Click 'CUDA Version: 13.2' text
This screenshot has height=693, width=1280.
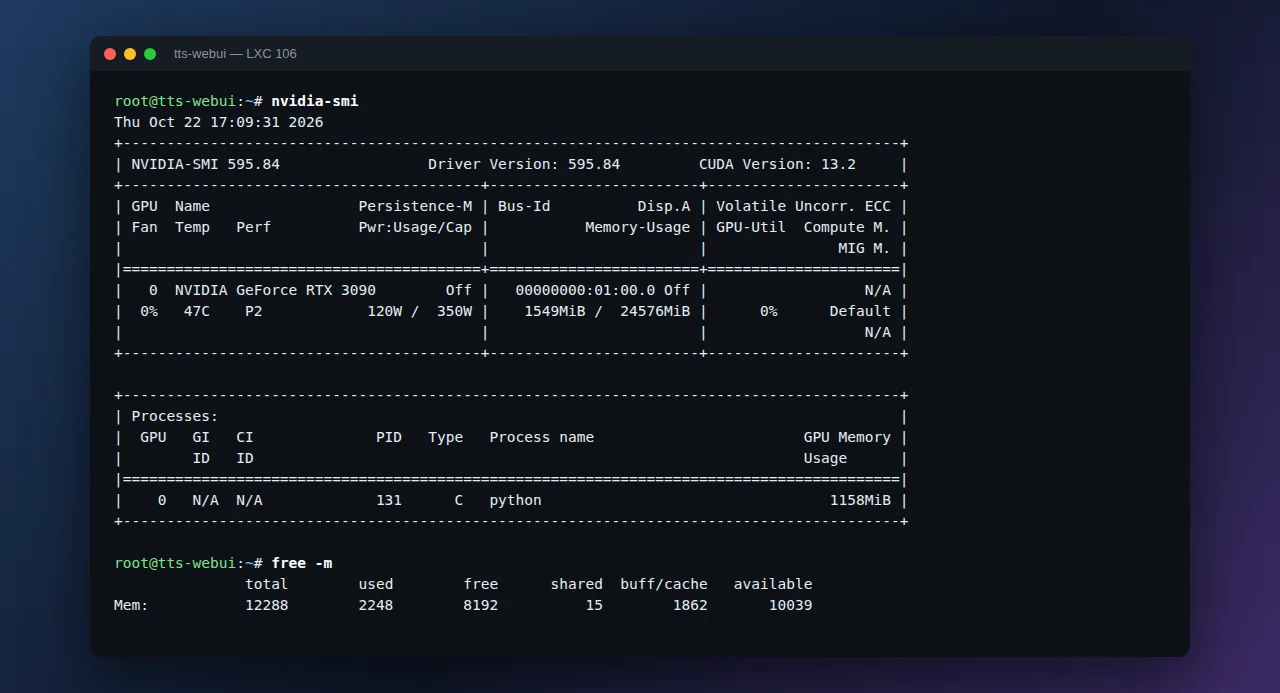(778, 164)
